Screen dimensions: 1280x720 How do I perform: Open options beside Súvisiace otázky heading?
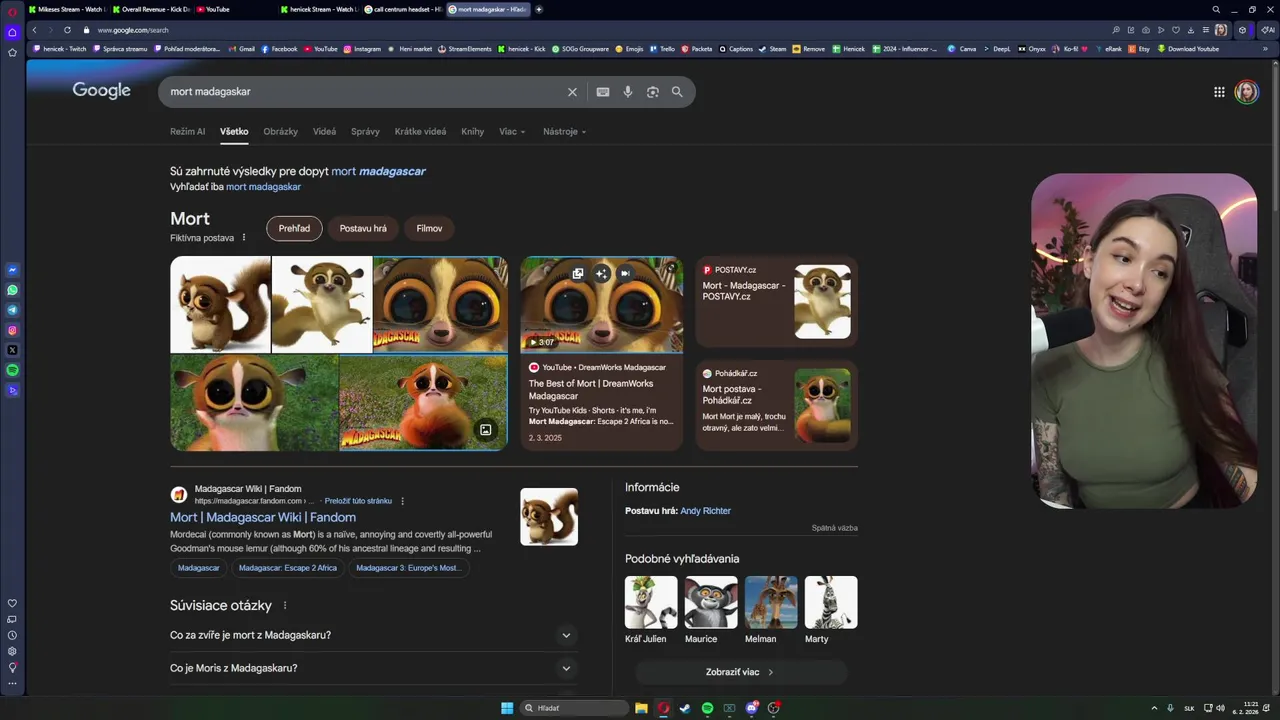coord(285,606)
